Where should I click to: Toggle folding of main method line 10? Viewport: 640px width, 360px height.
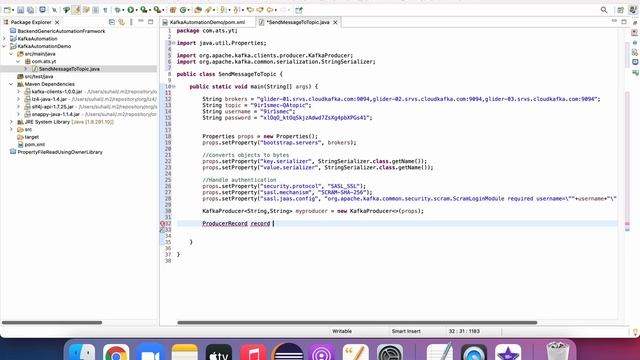tap(173, 87)
